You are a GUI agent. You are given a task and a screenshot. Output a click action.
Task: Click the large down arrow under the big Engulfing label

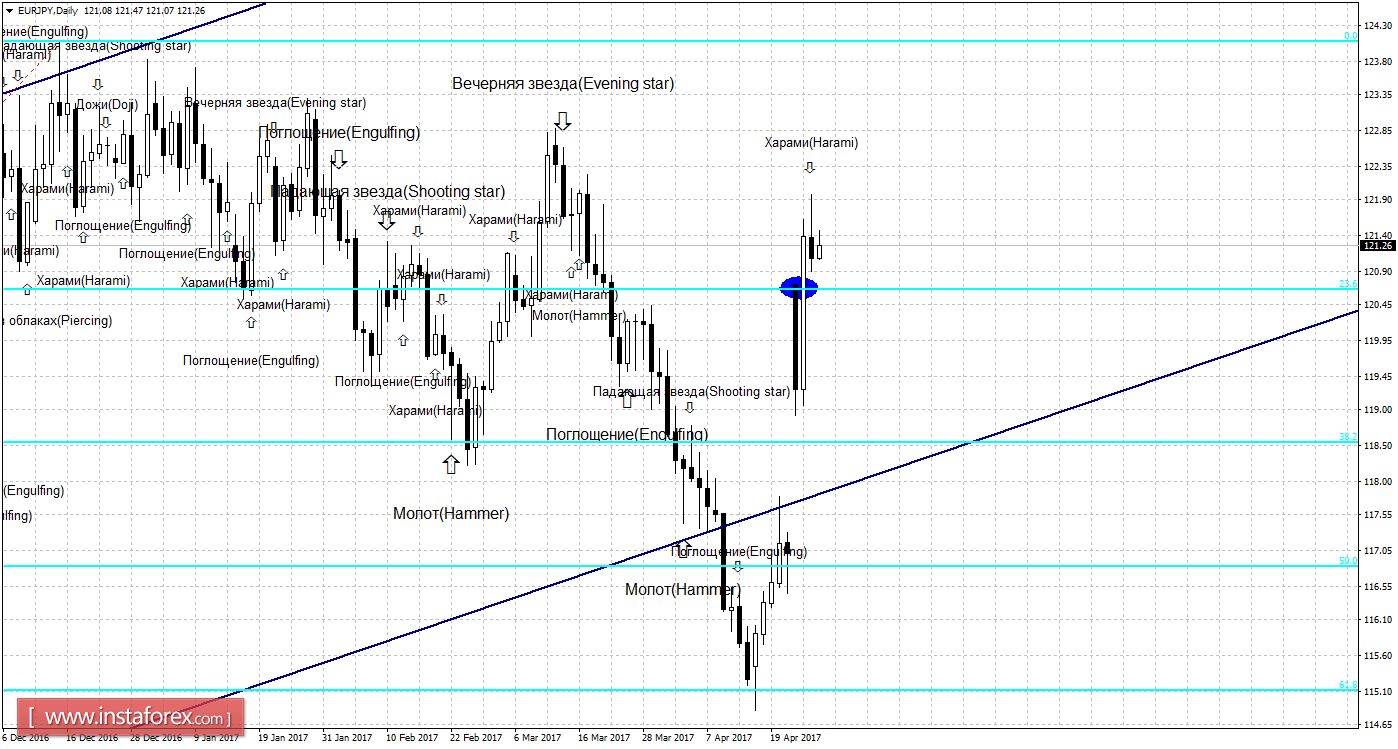[x=339, y=158]
